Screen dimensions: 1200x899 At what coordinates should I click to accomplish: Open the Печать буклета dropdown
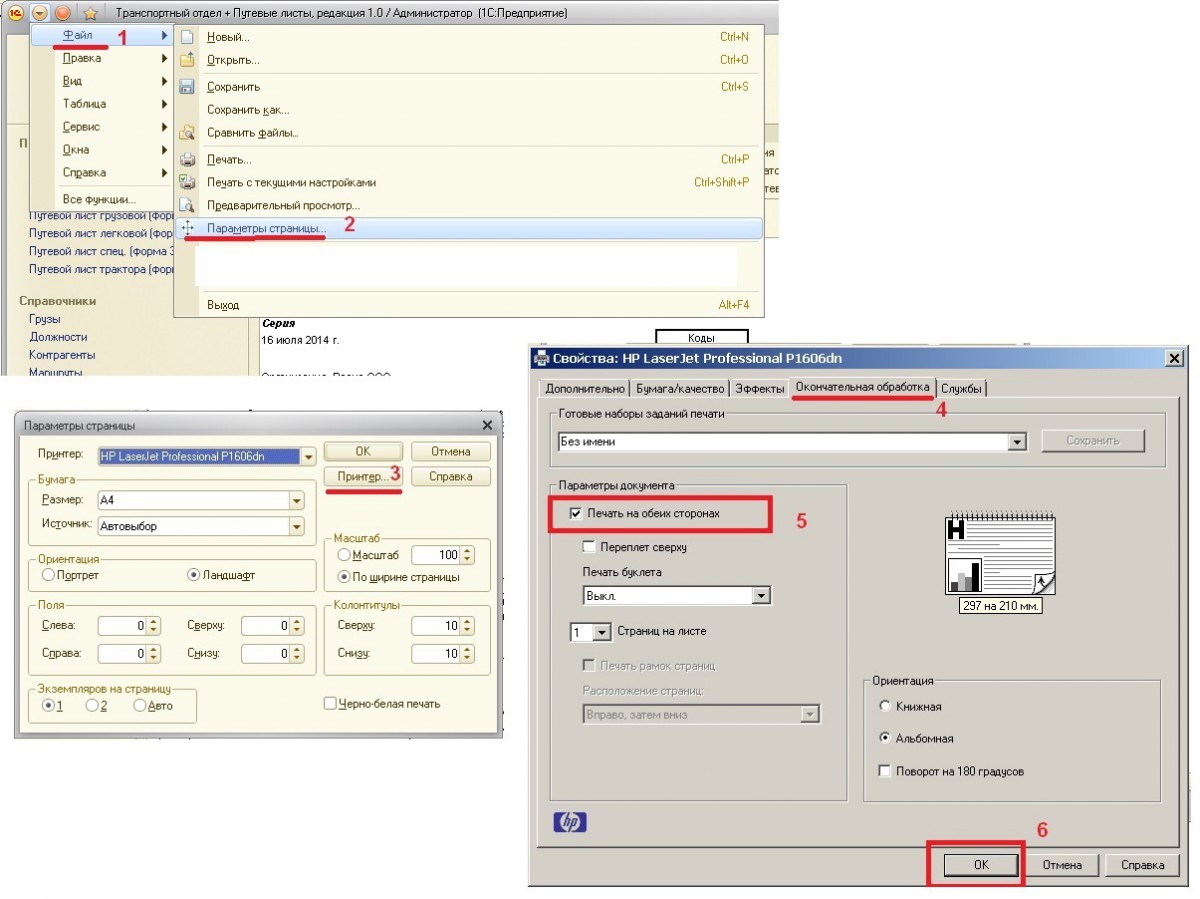click(x=761, y=596)
